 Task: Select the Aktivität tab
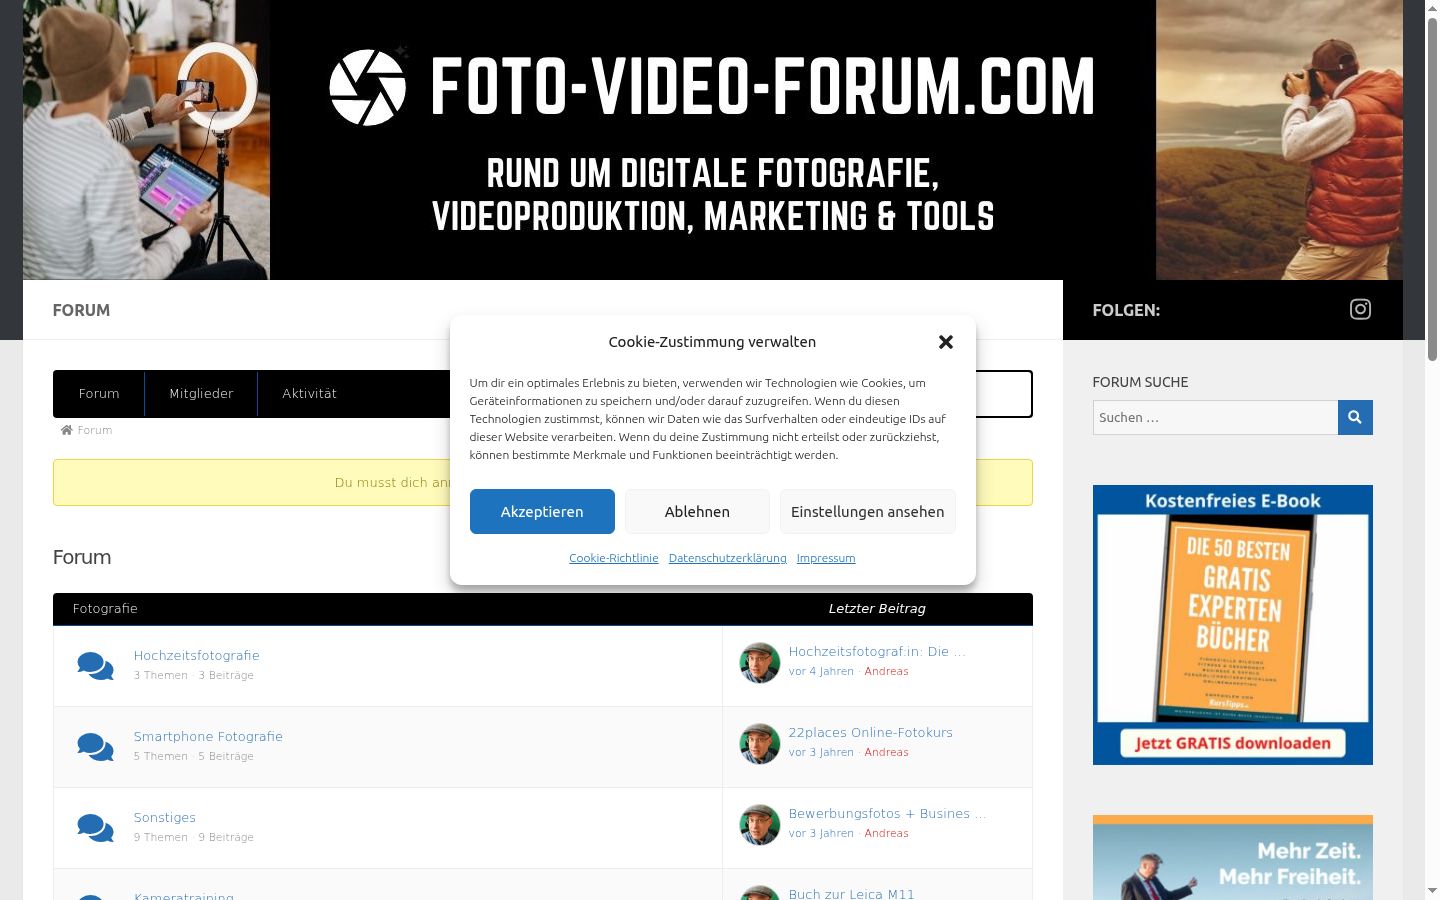pyautogui.click(x=309, y=394)
